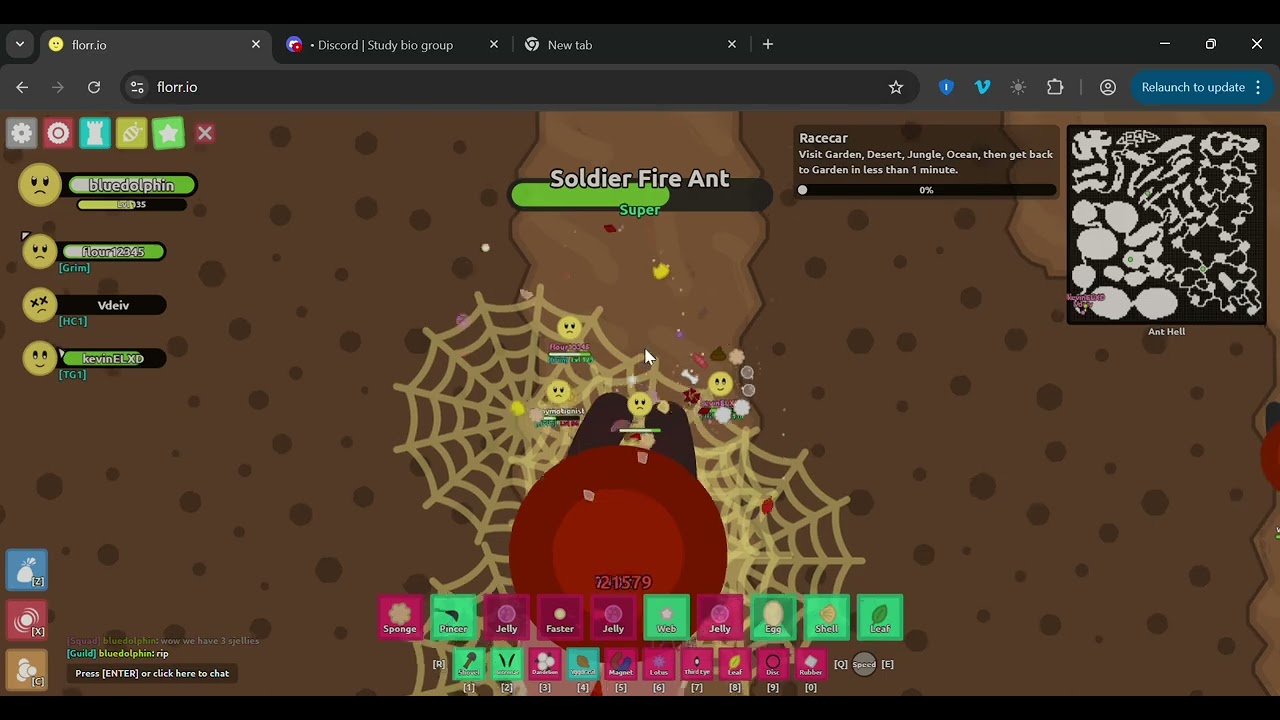Click the Lotus secondary slot [6]
This screenshot has height=720, width=1280.
click(658, 664)
